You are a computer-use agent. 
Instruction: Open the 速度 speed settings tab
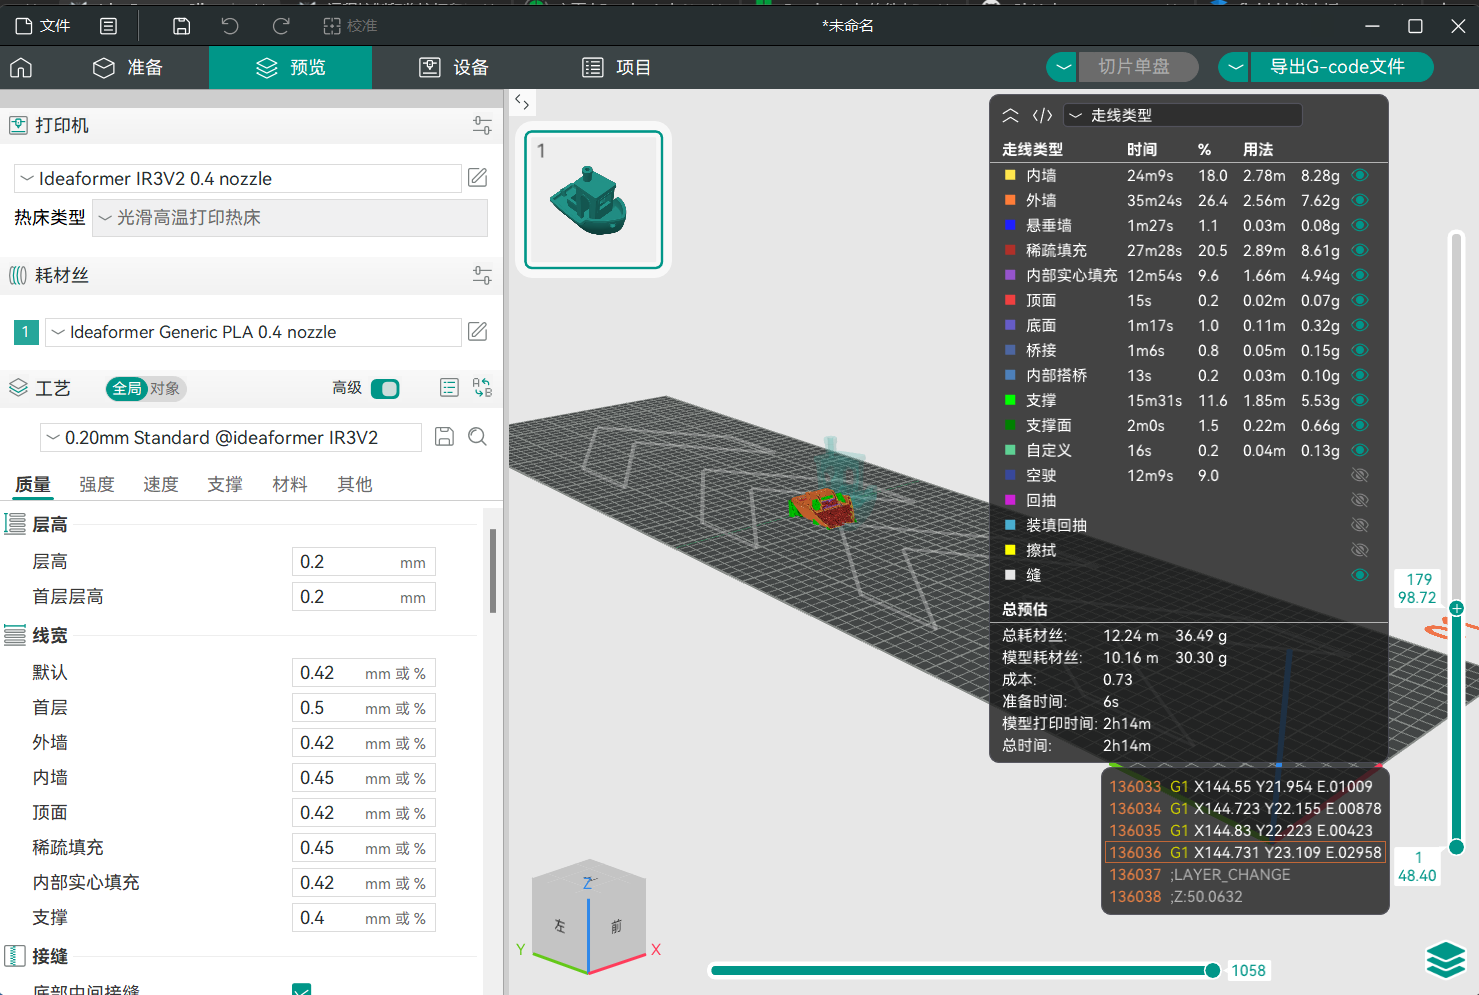tap(161, 484)
